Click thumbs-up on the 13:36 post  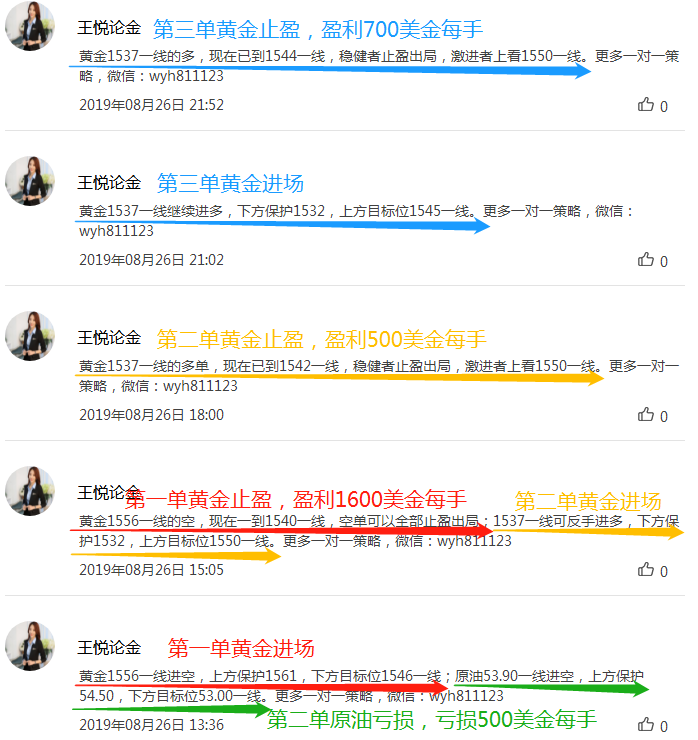[x=646, y=724]
